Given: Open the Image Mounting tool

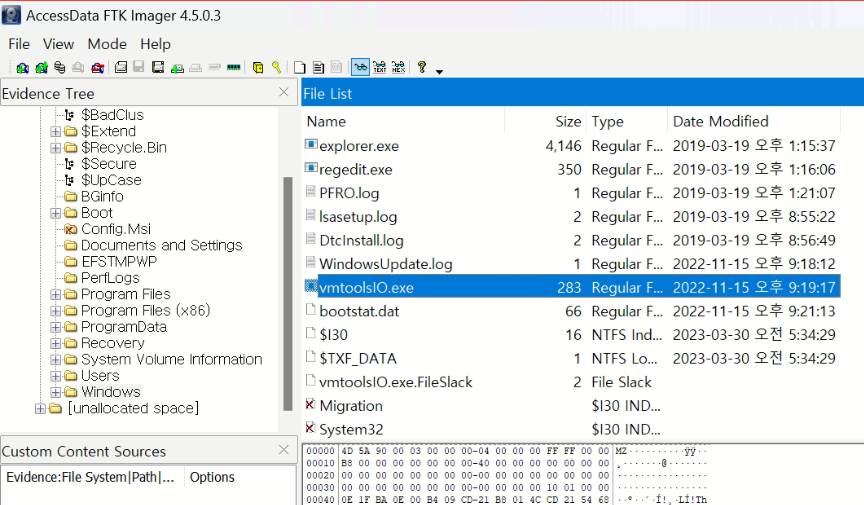Looking at the screenshot, I should (60, 68).
